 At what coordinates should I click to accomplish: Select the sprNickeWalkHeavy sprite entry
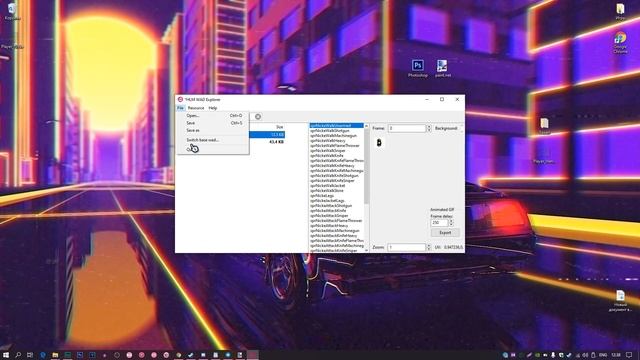[x=336, y=141]
